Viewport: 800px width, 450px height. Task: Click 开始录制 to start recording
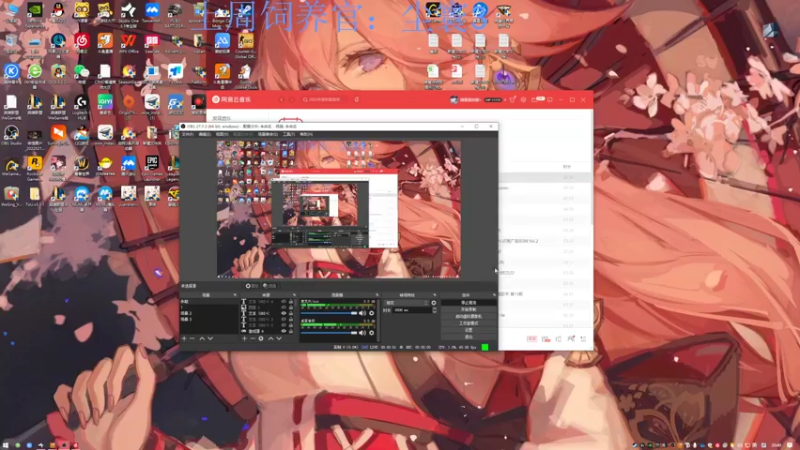click(469, 309)
